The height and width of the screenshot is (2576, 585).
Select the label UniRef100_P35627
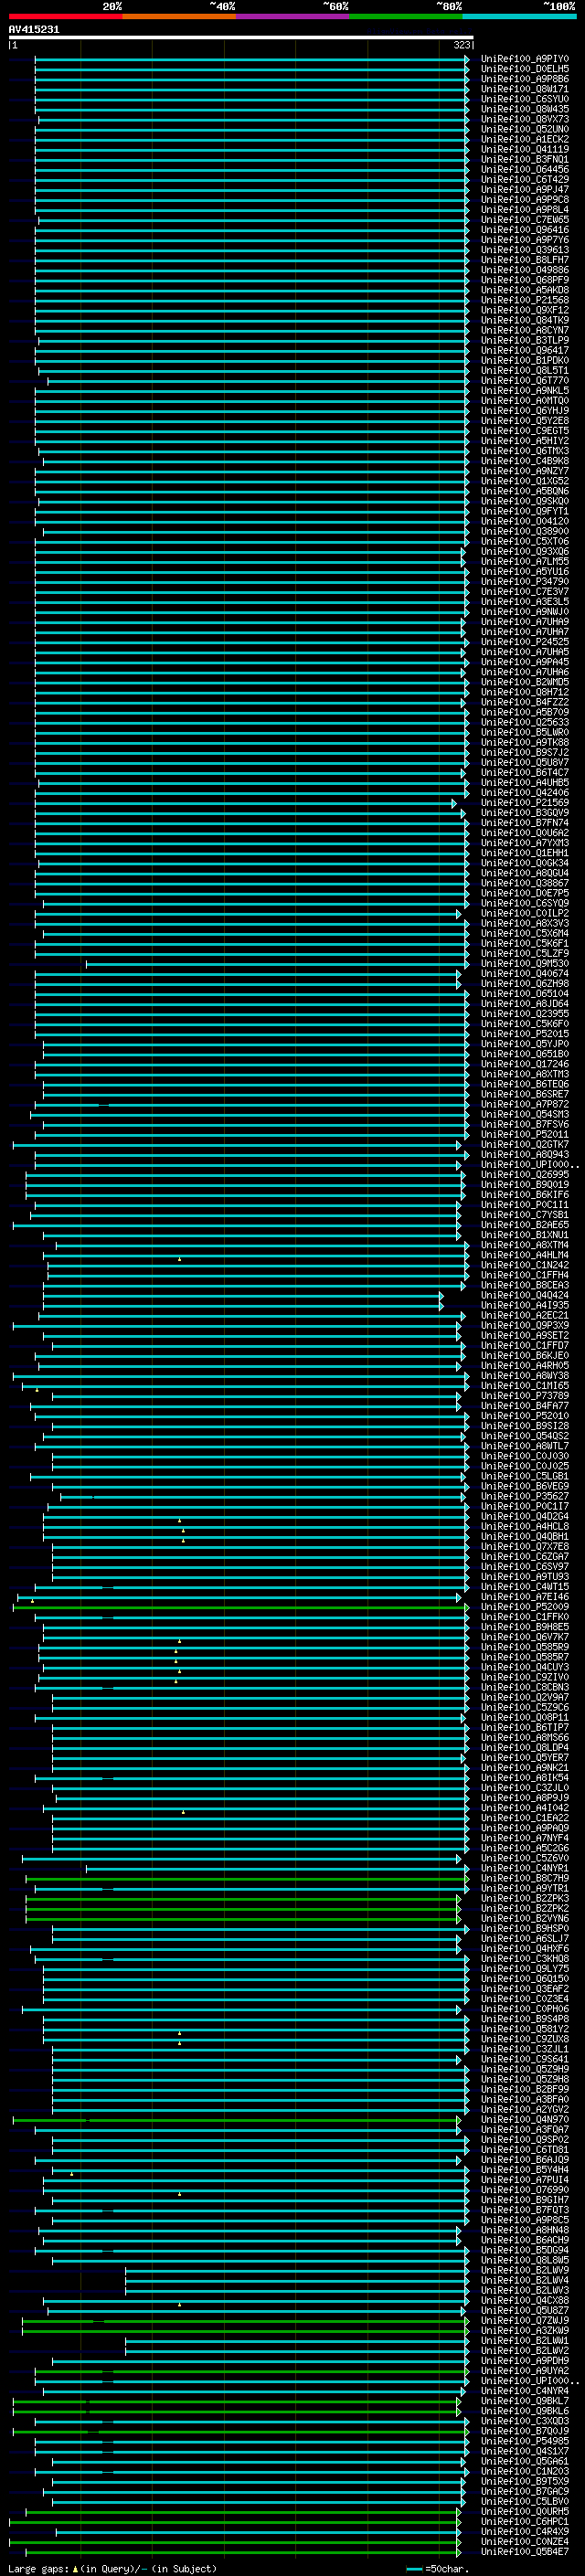click(x=525, y=1496)
